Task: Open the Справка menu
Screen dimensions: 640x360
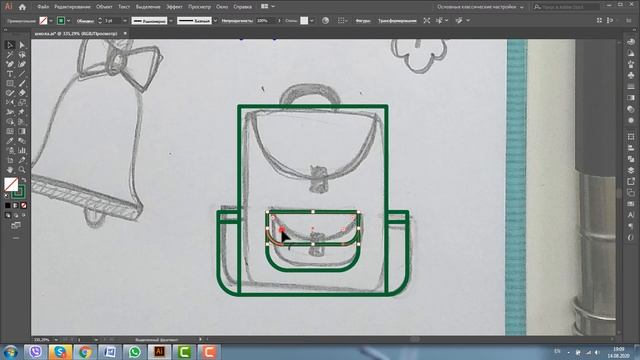Action: (x=242, y=7)
